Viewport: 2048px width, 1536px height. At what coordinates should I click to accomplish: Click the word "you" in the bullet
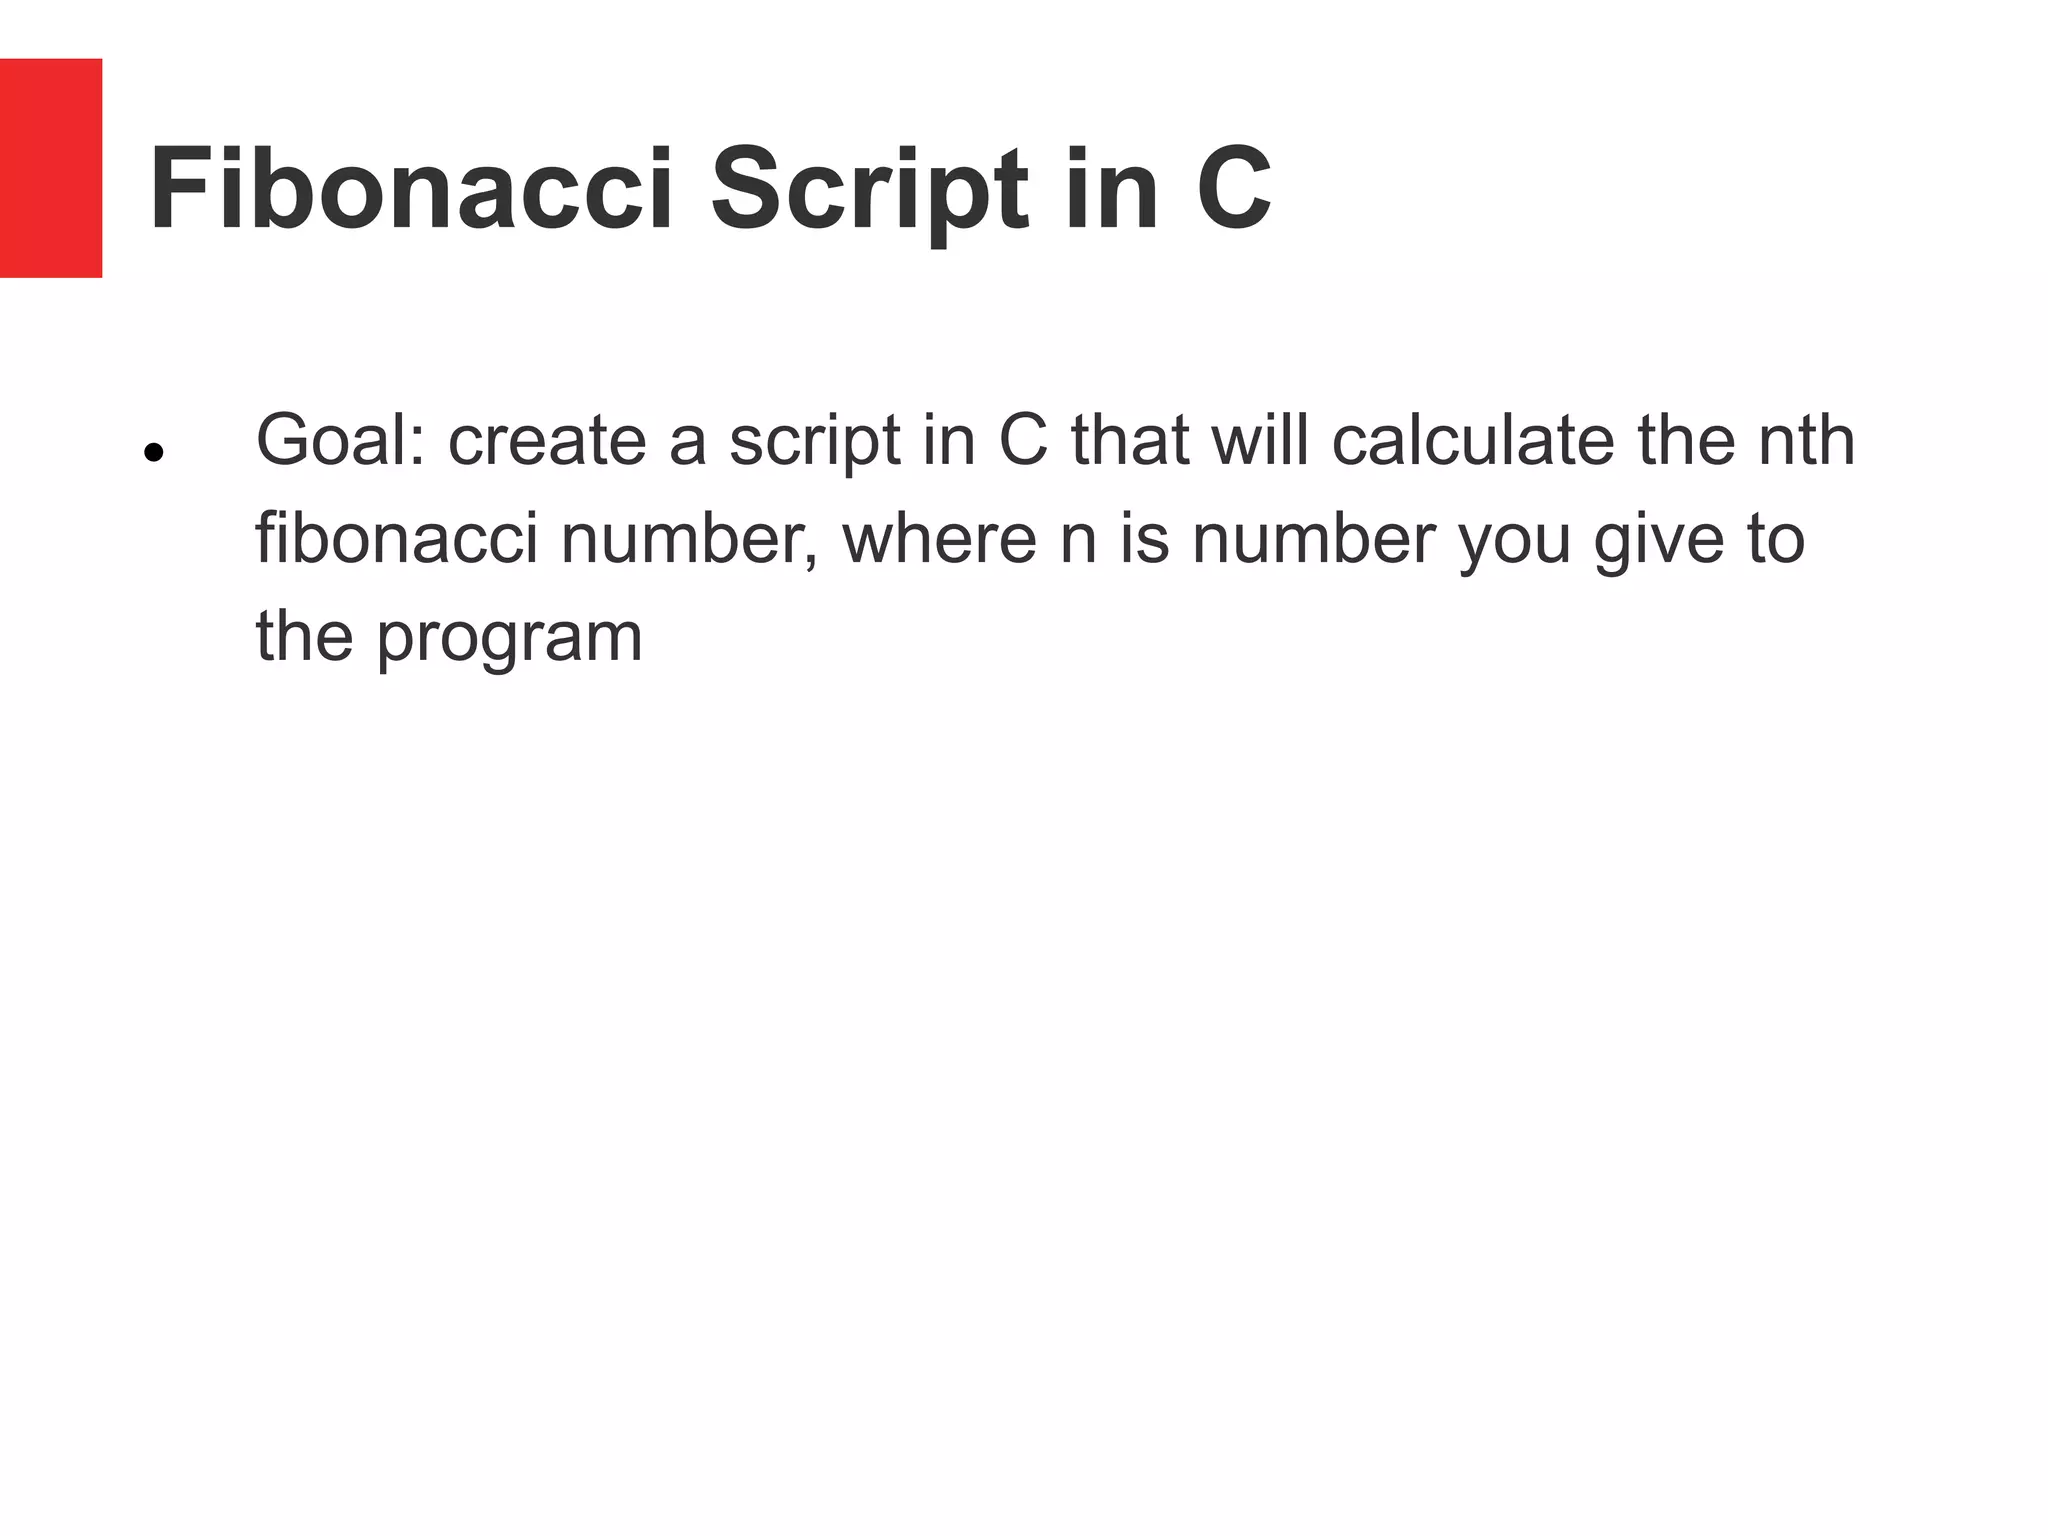tap(1514, 540)
